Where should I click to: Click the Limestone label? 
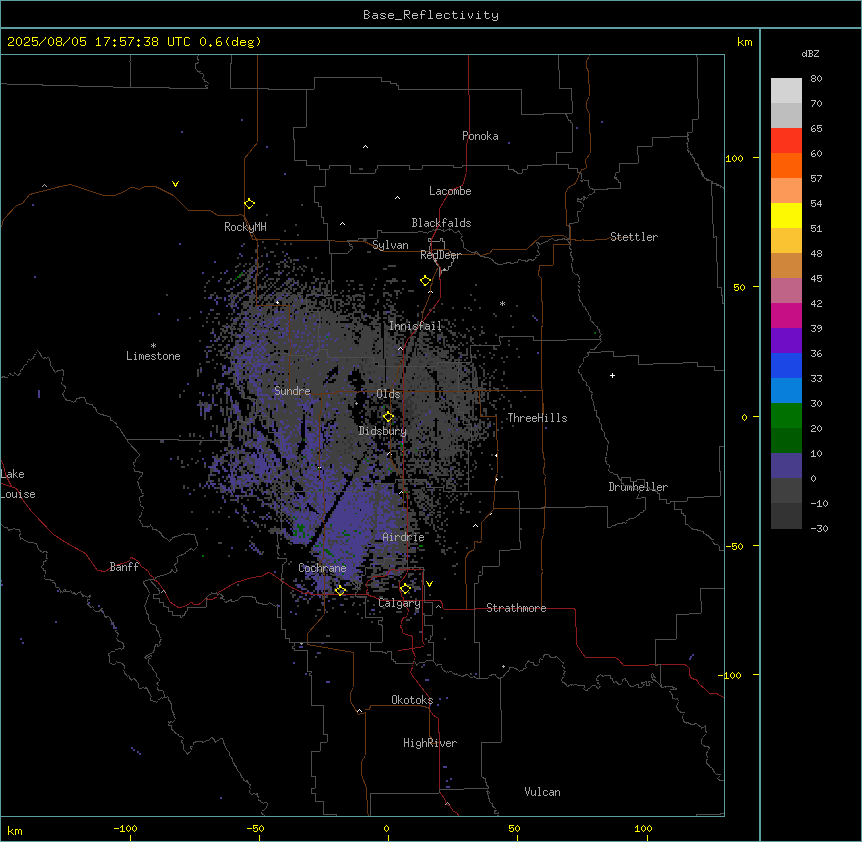click(153, 356)
